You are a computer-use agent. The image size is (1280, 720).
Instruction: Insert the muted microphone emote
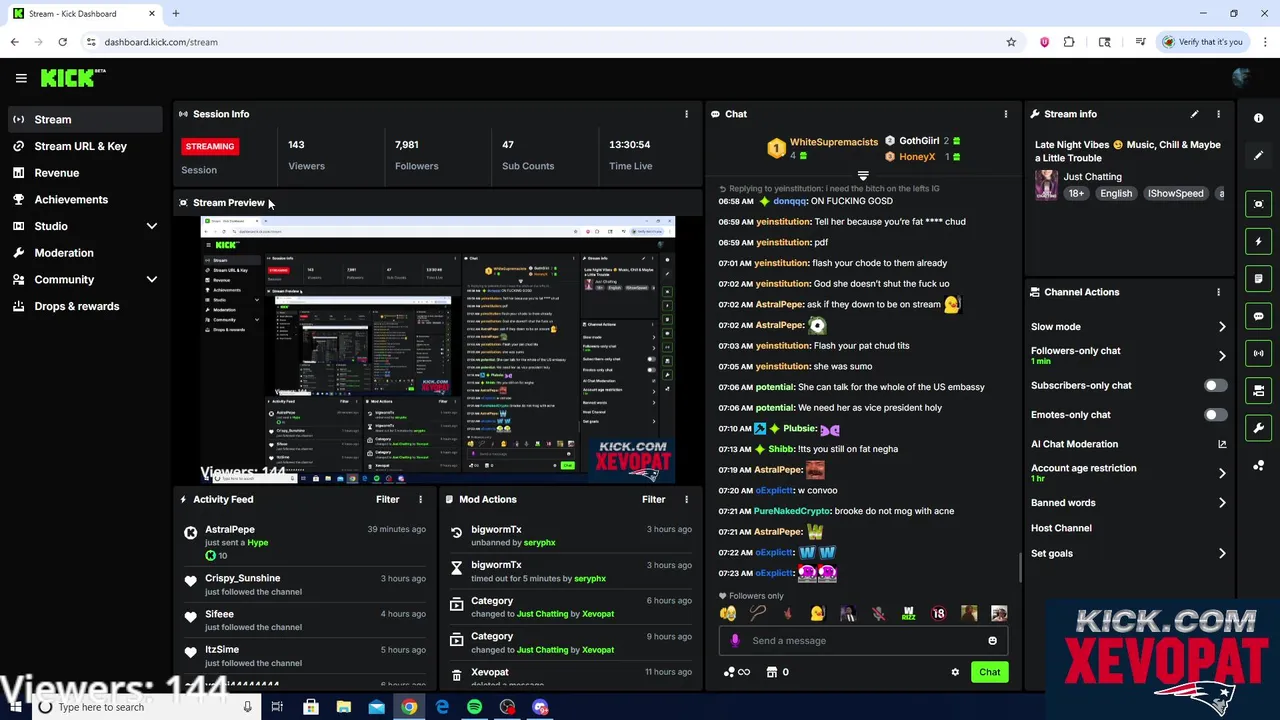coord(878,614)
